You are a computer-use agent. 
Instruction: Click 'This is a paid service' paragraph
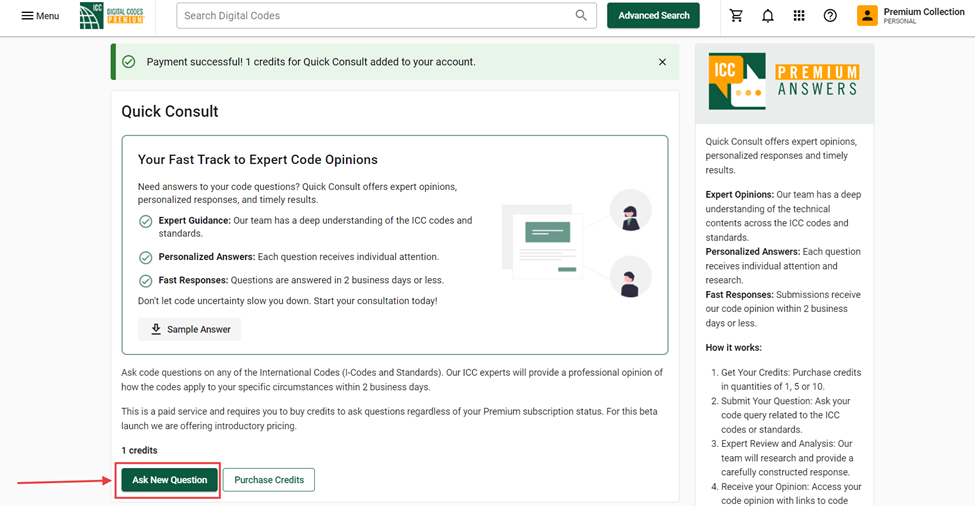coord(389,419)
